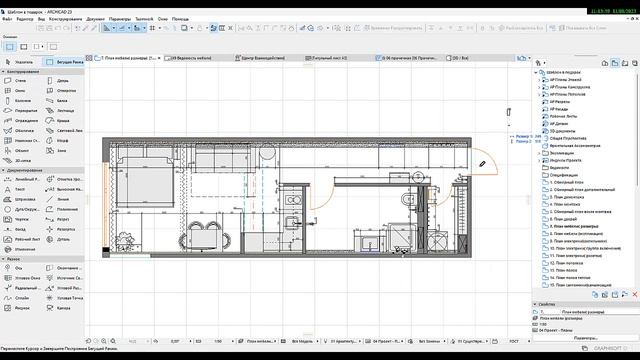Open the Конструирование menu
The image size is (640, 360).
click(x=65, y=19)
